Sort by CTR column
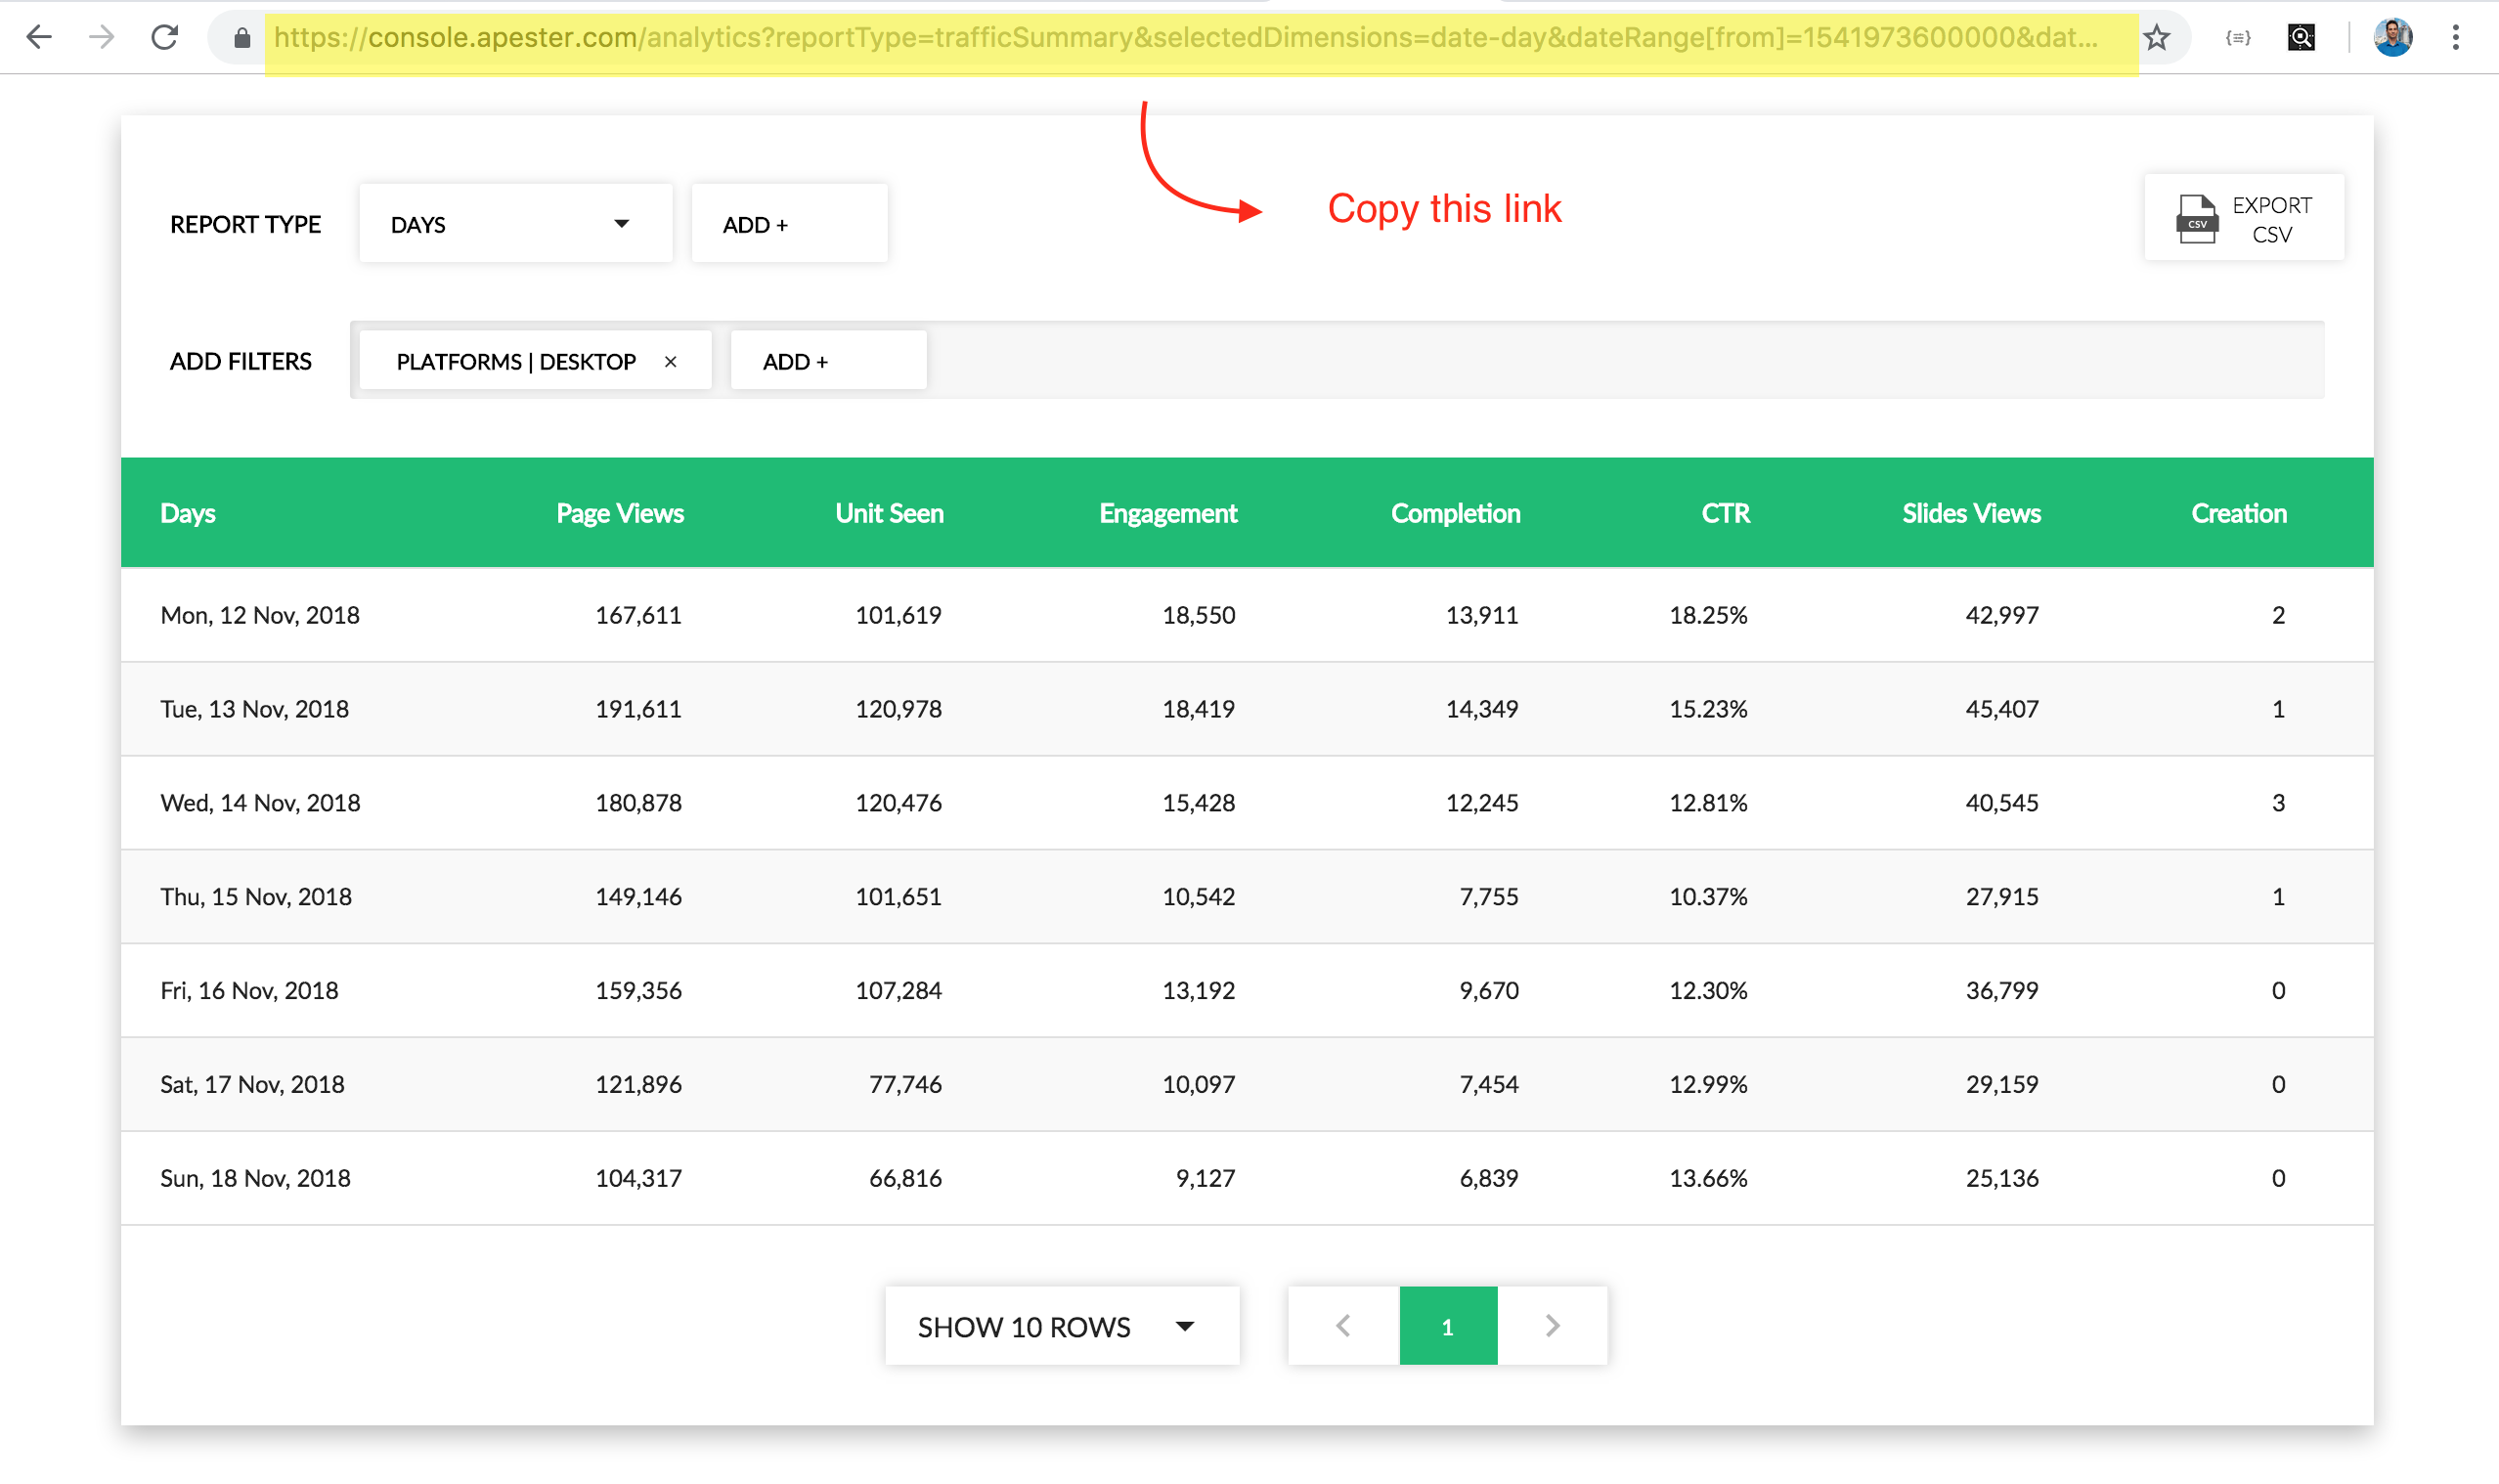This screenshot has width=2499, height=1484. 1726,513
